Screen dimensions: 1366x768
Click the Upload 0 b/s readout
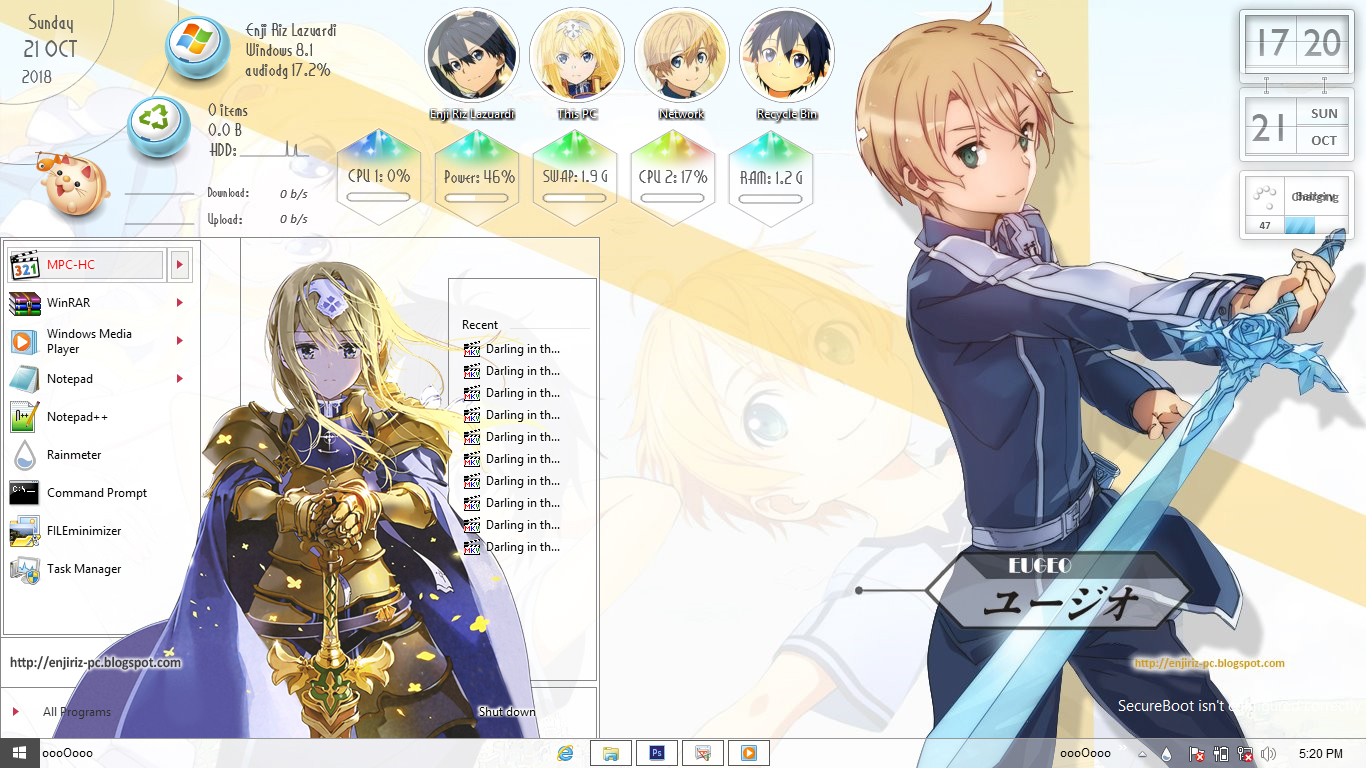[x=257, y=219]
